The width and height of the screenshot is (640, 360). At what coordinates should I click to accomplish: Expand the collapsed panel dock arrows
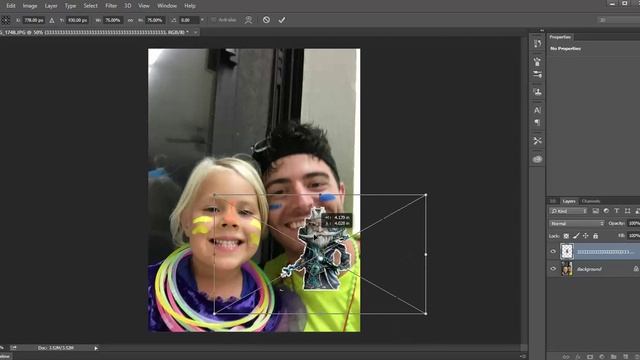coord(542,30)
